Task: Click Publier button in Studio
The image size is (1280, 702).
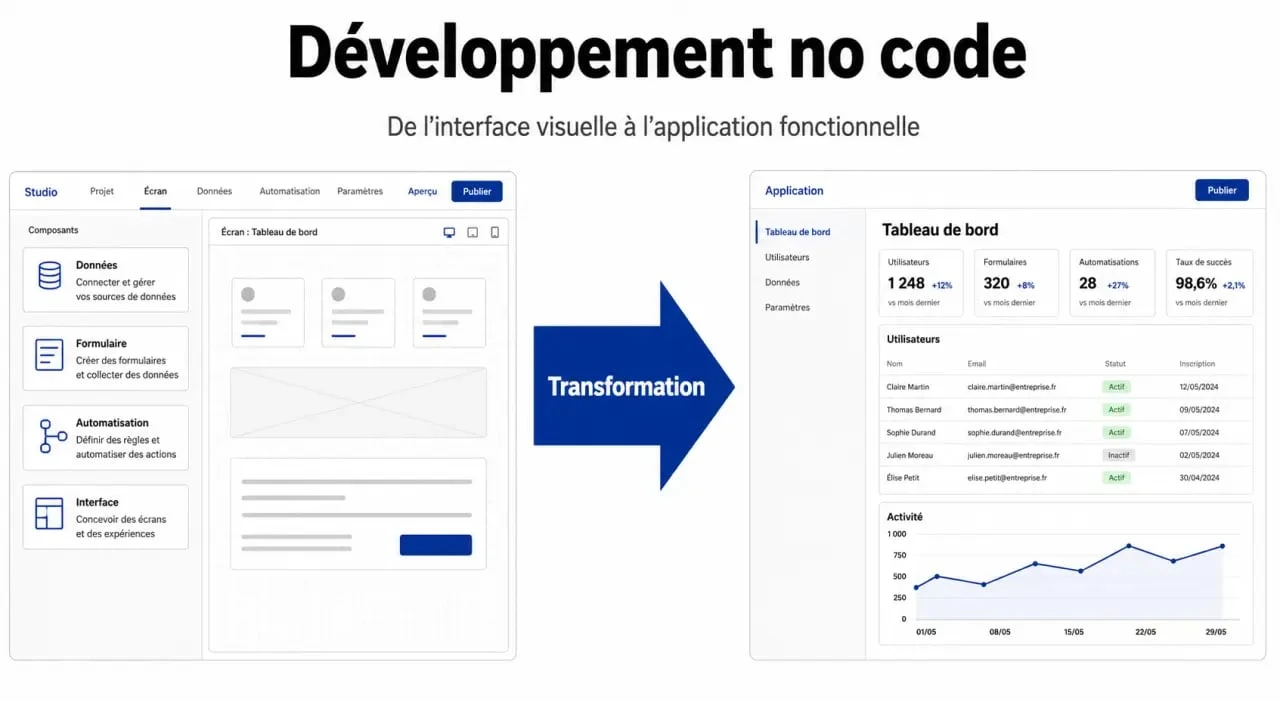Action: [477, 191]
